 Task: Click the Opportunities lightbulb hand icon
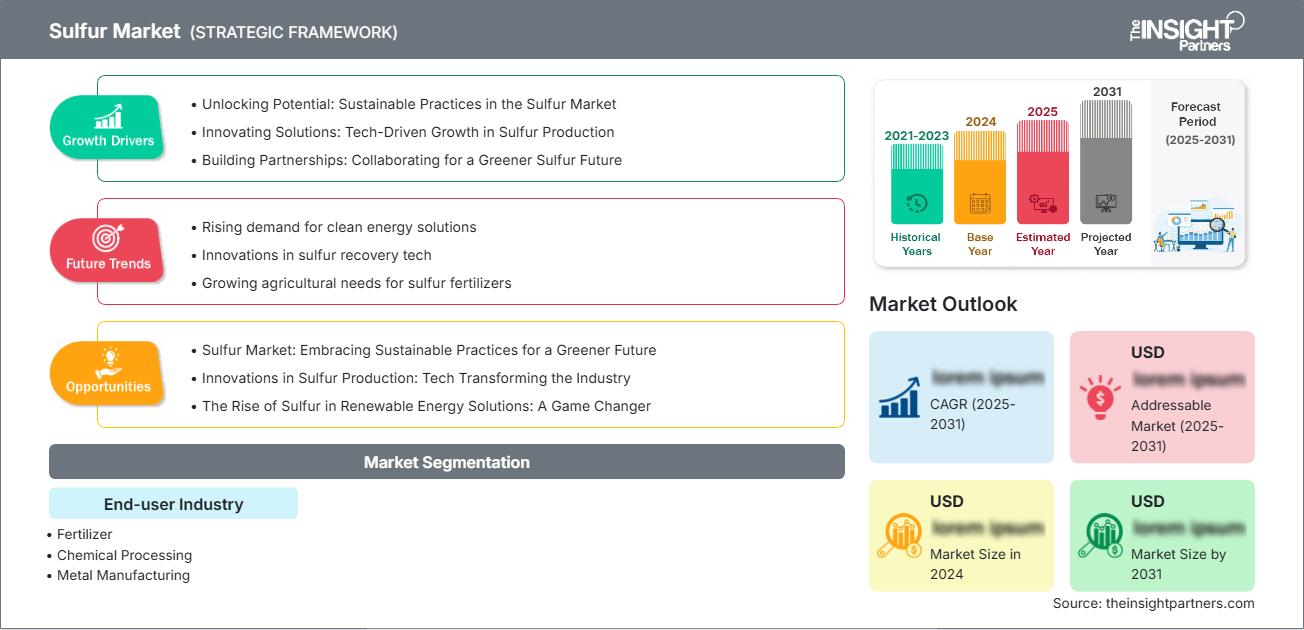108,362
